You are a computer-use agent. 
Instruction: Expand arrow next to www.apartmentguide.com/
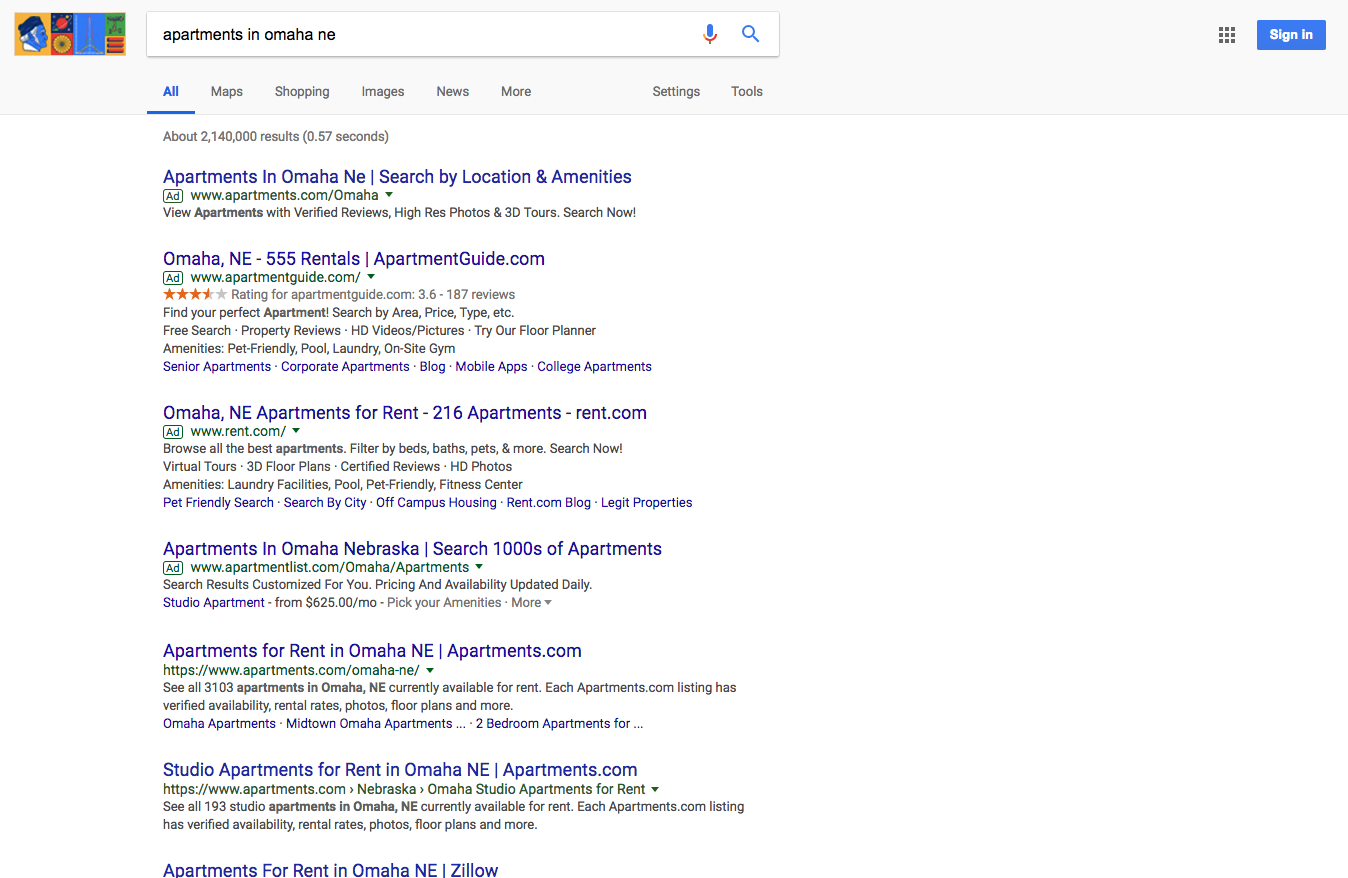click(x=371, y=277)
